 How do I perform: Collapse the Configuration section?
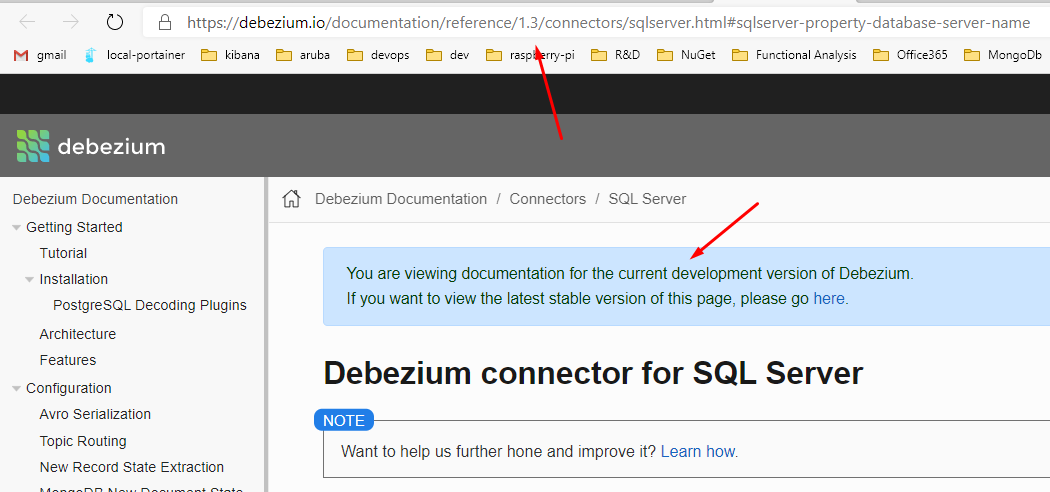coord(16,389)
